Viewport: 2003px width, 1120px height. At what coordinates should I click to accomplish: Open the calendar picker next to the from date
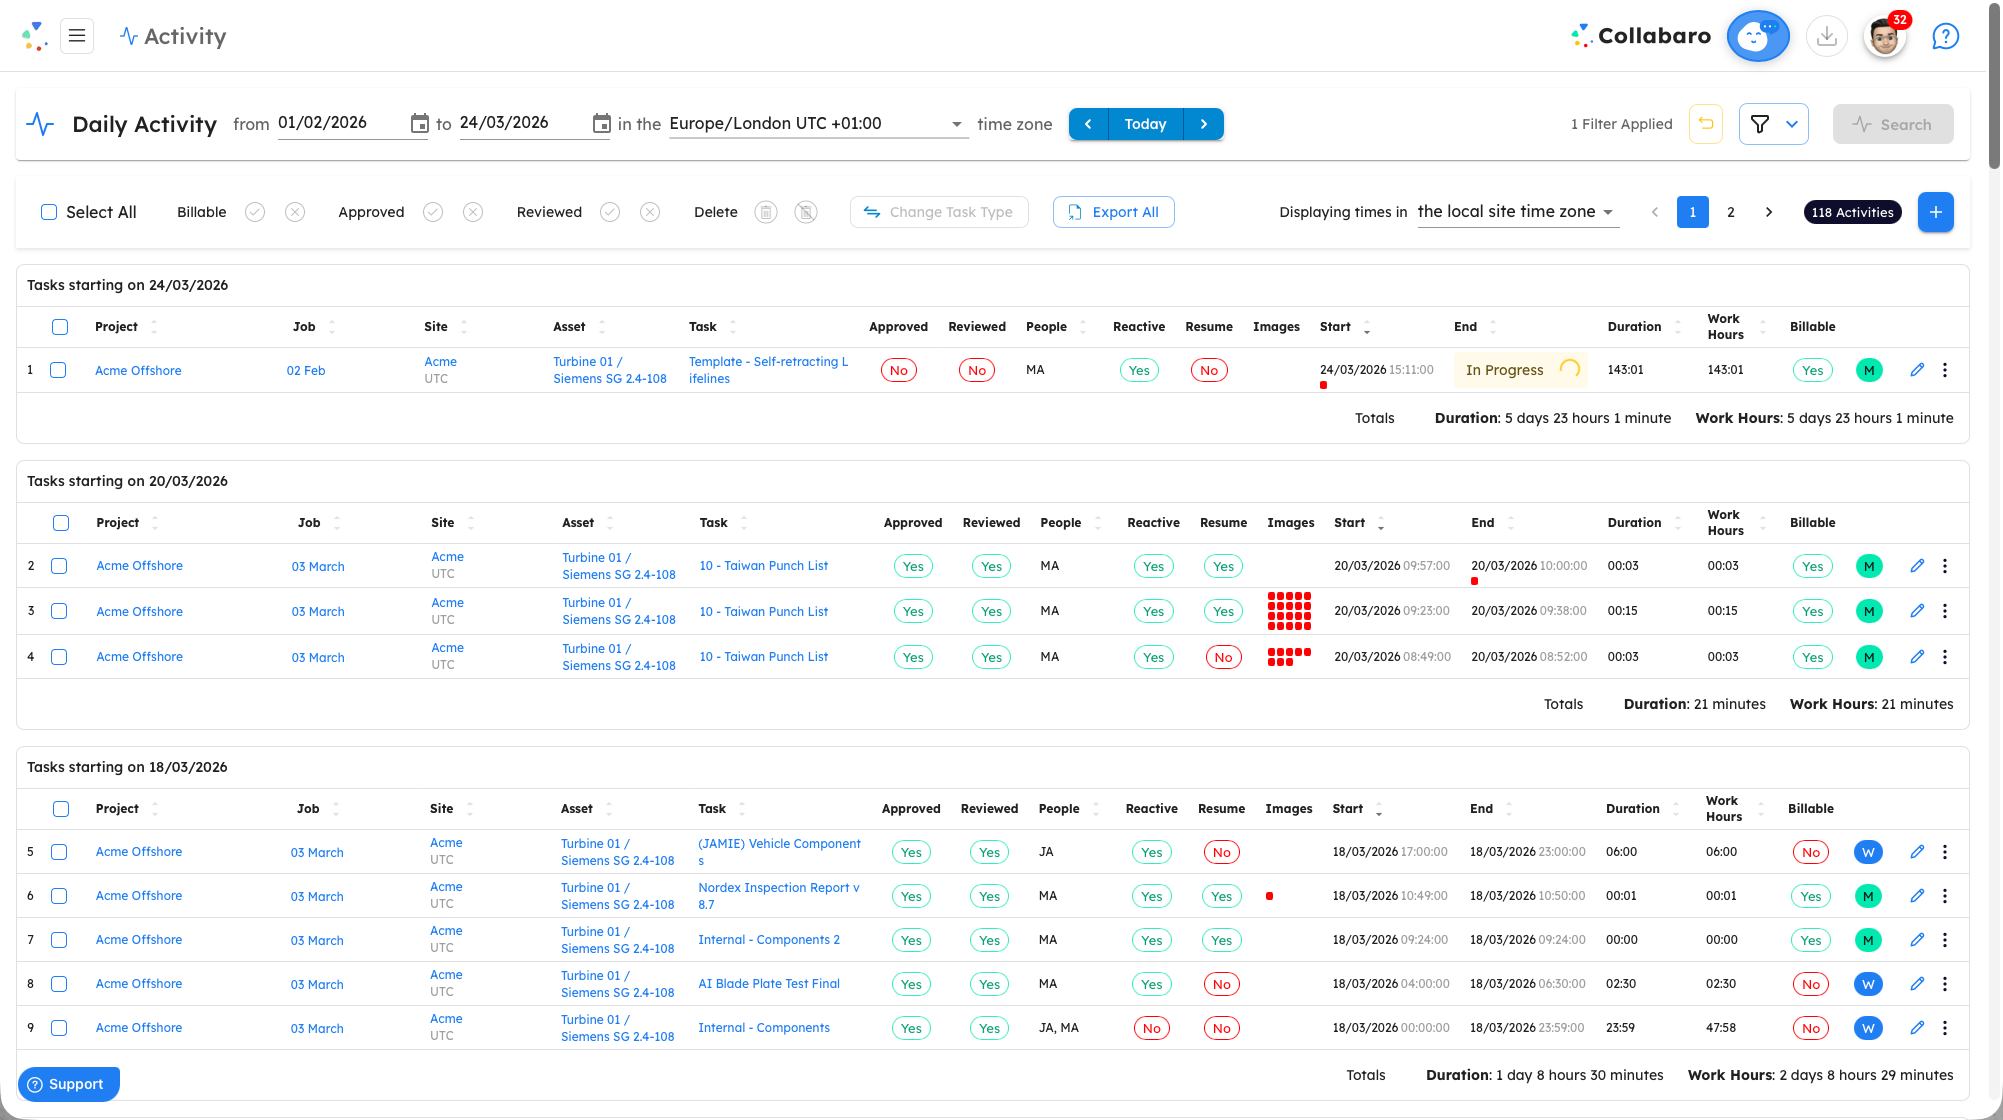[419, 123]
